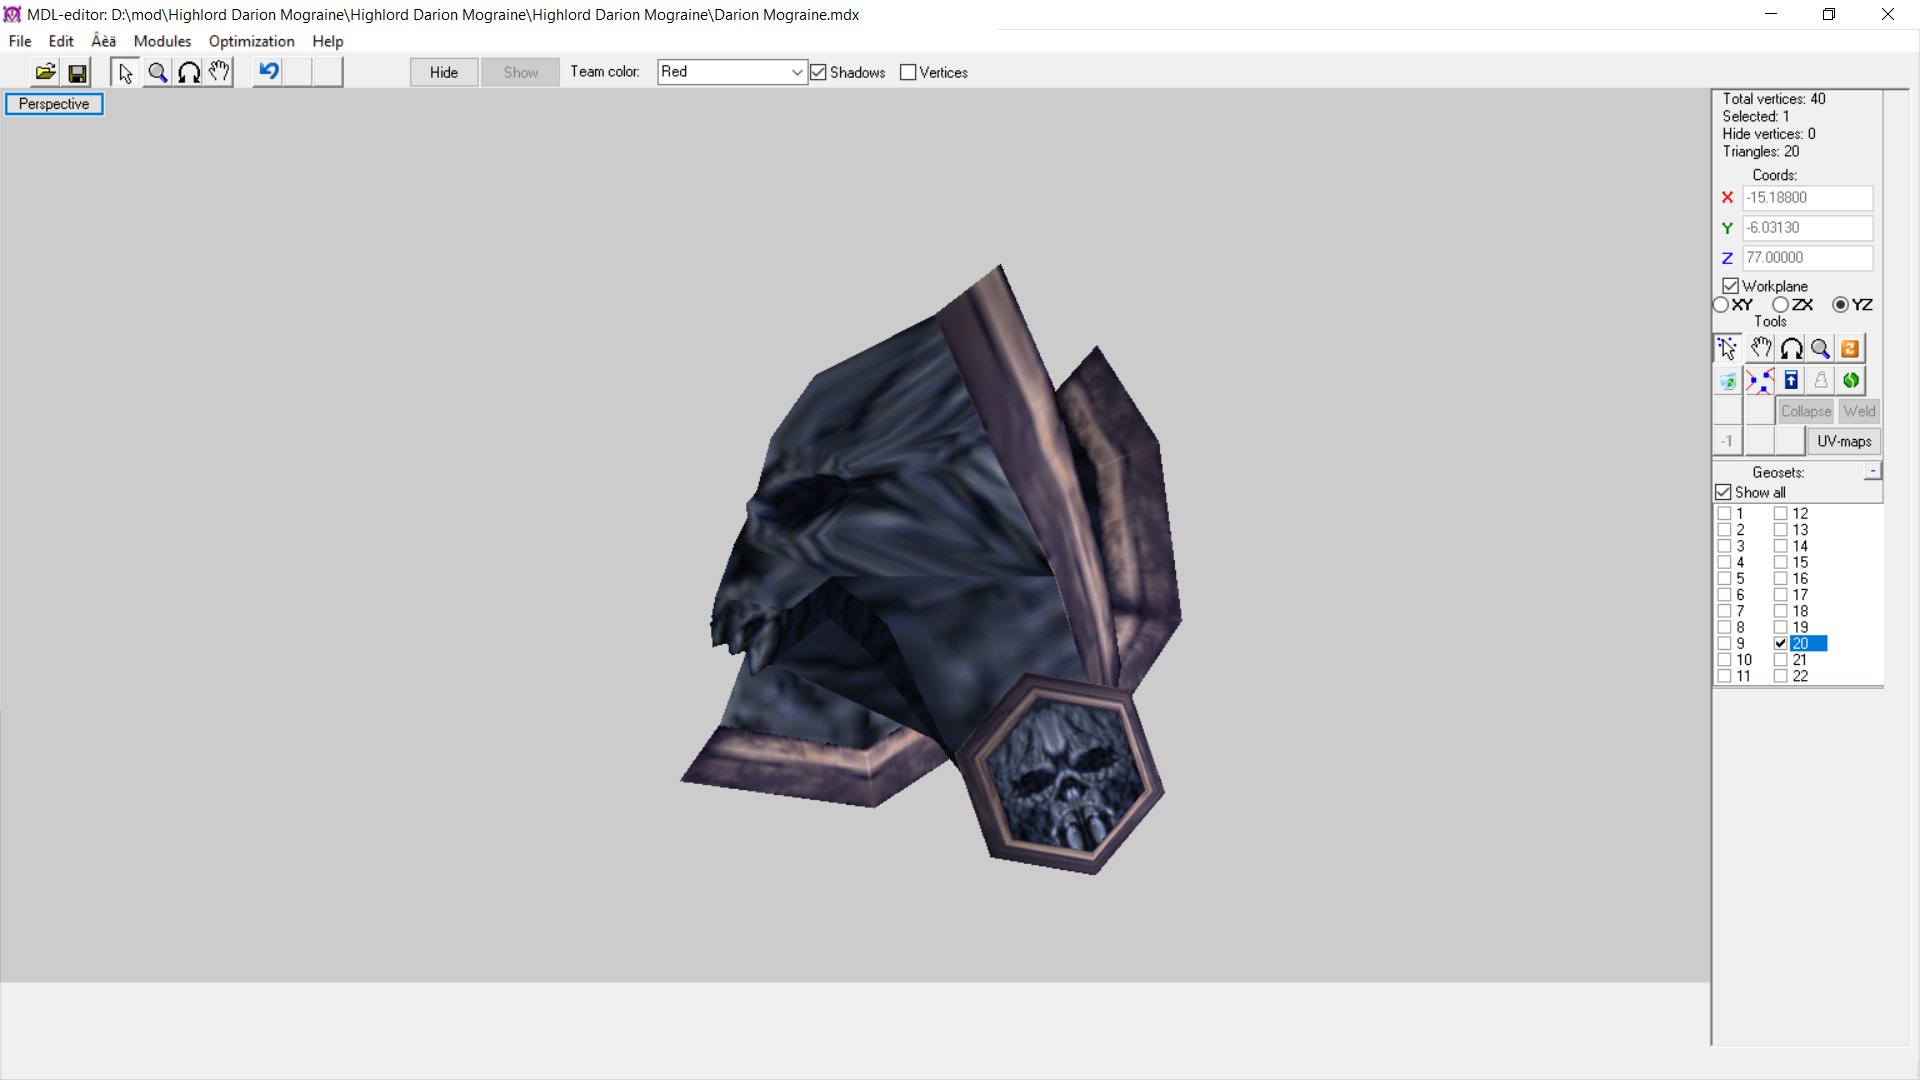
Task: Check geoset 9 checkbox
Action: click(x=1724, y=643)
